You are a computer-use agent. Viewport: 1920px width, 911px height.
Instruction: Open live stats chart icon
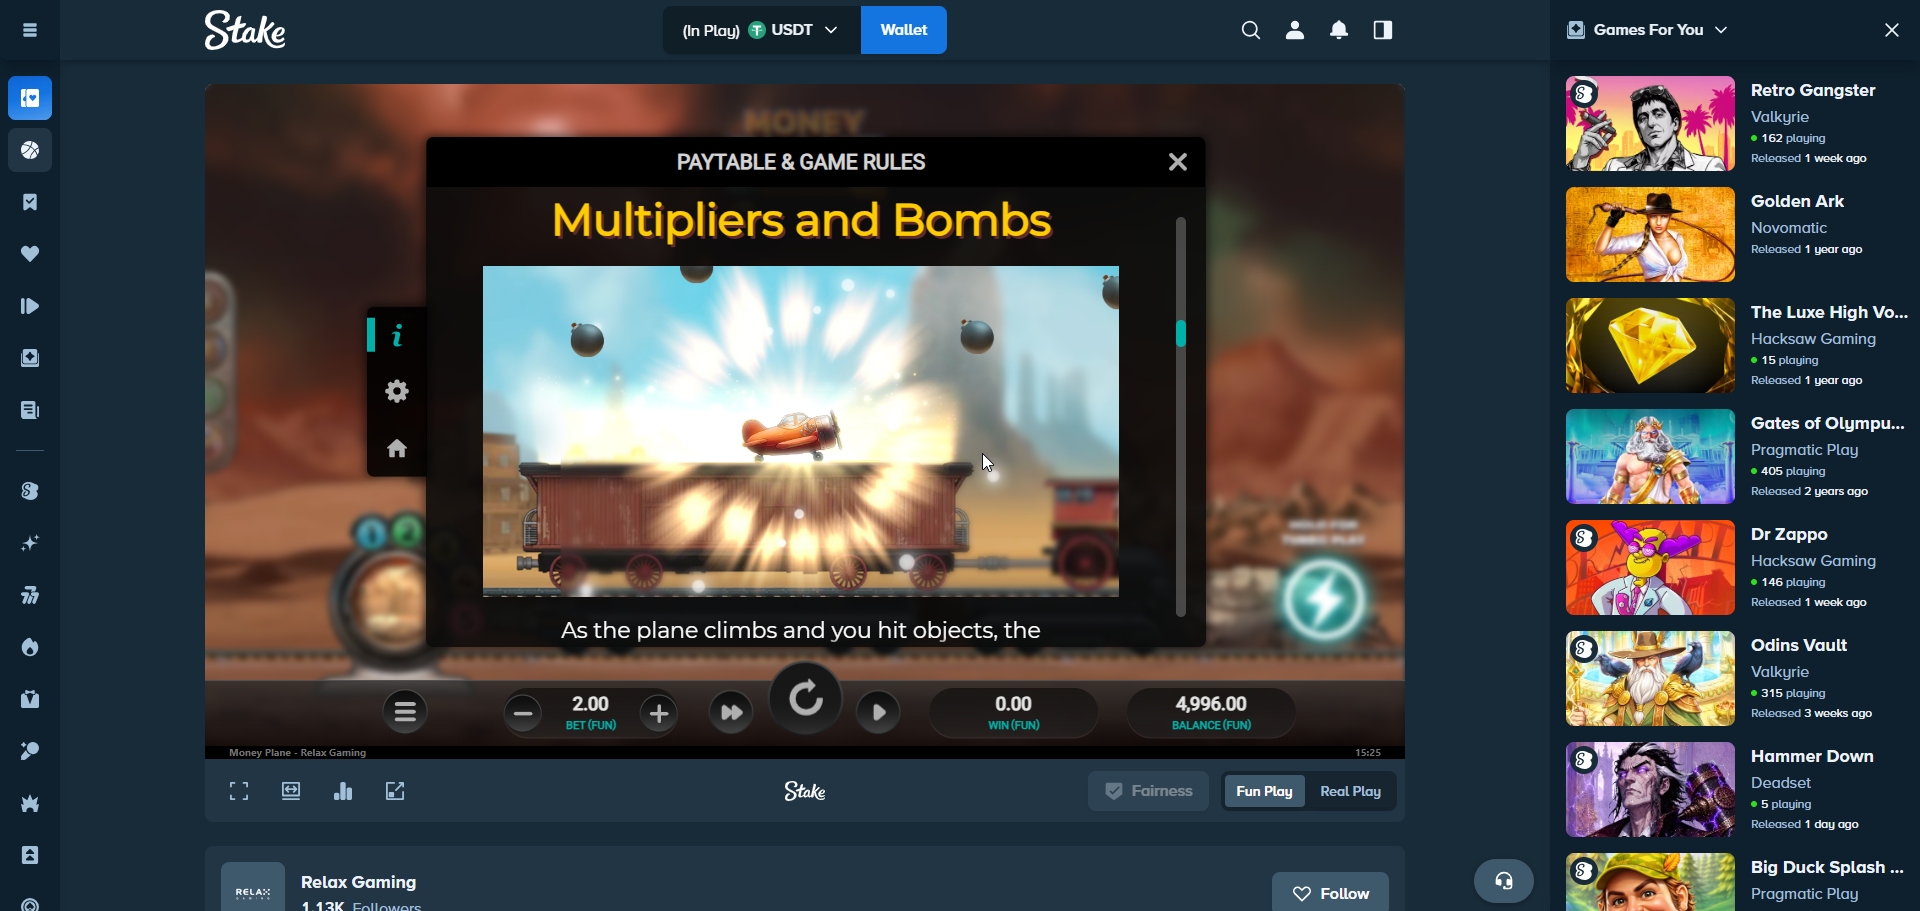pyautogui.click(x=343, y=791)
